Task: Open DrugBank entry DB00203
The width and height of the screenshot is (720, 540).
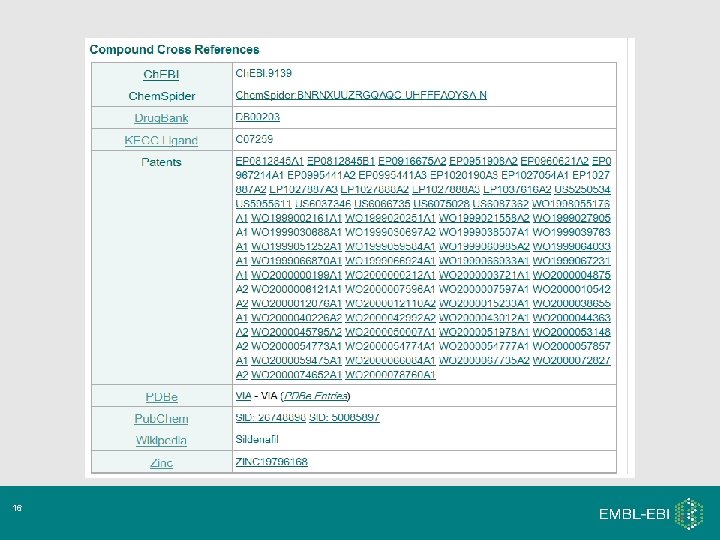Action: tap(258, 117)
